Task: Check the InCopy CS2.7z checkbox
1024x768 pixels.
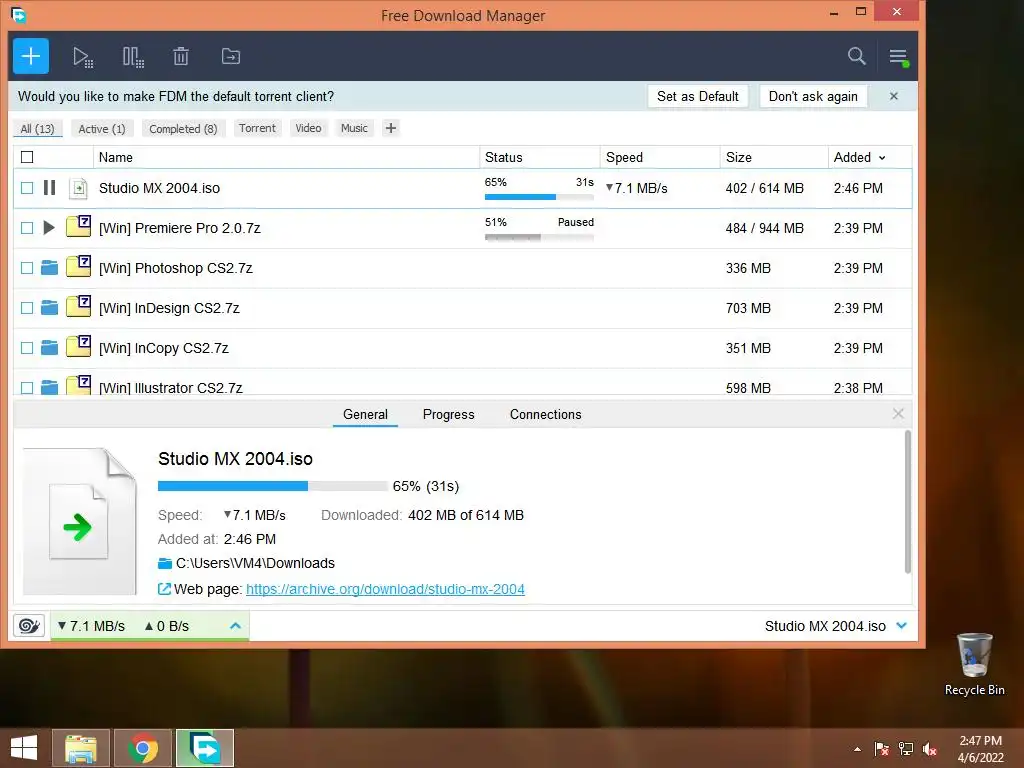Action: 27,348
